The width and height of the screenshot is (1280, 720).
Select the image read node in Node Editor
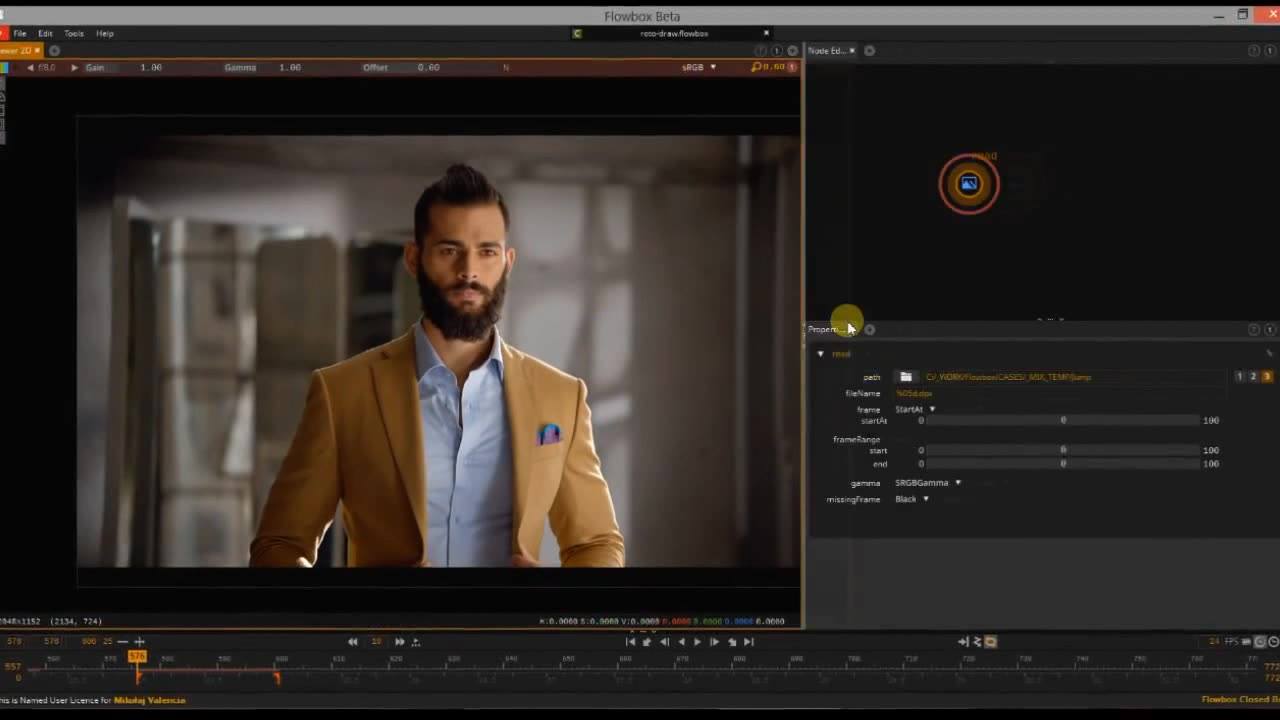click(x=968, y=184)
